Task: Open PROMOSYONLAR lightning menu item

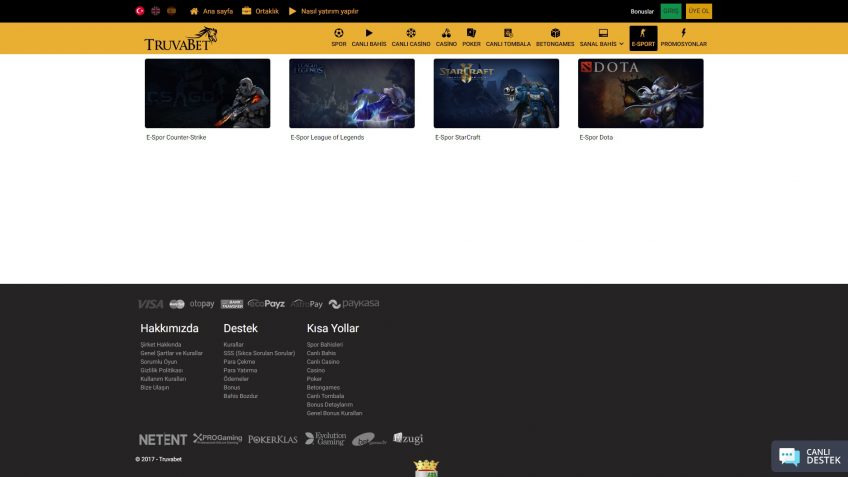Action: [x=684, y=38]
